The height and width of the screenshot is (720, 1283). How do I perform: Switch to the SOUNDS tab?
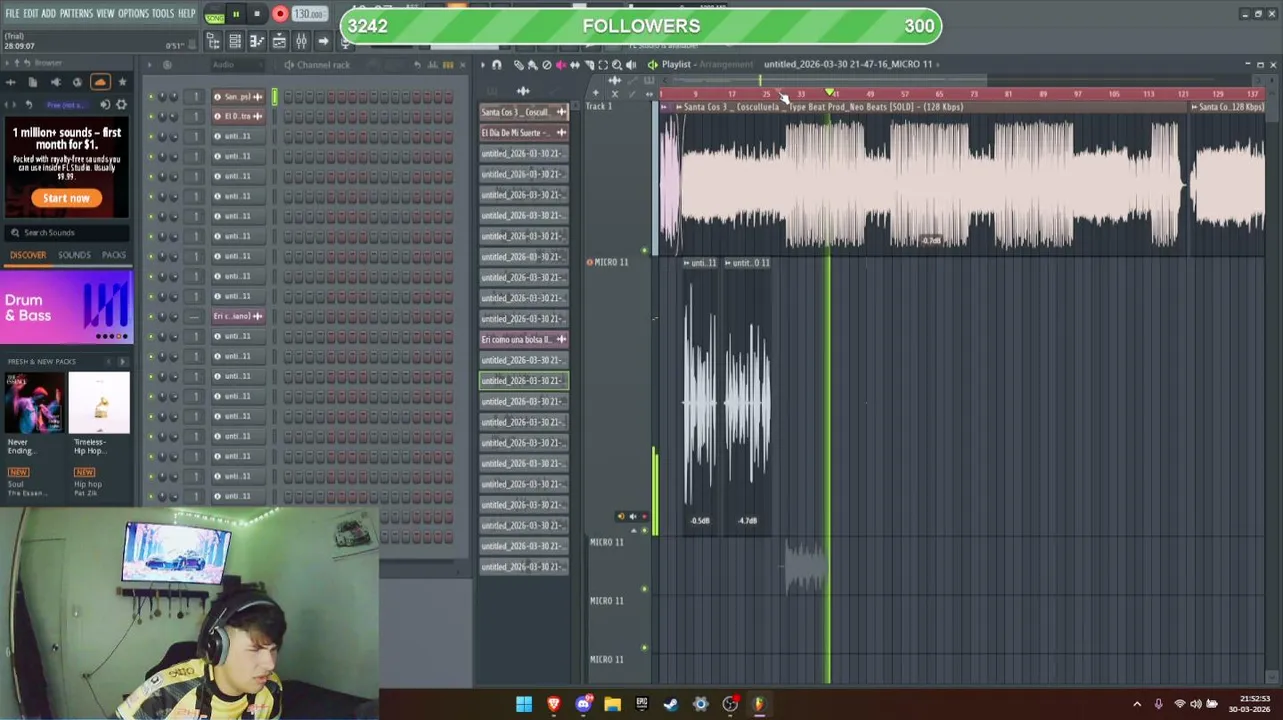pyautogui.click(x=74, y=255)
